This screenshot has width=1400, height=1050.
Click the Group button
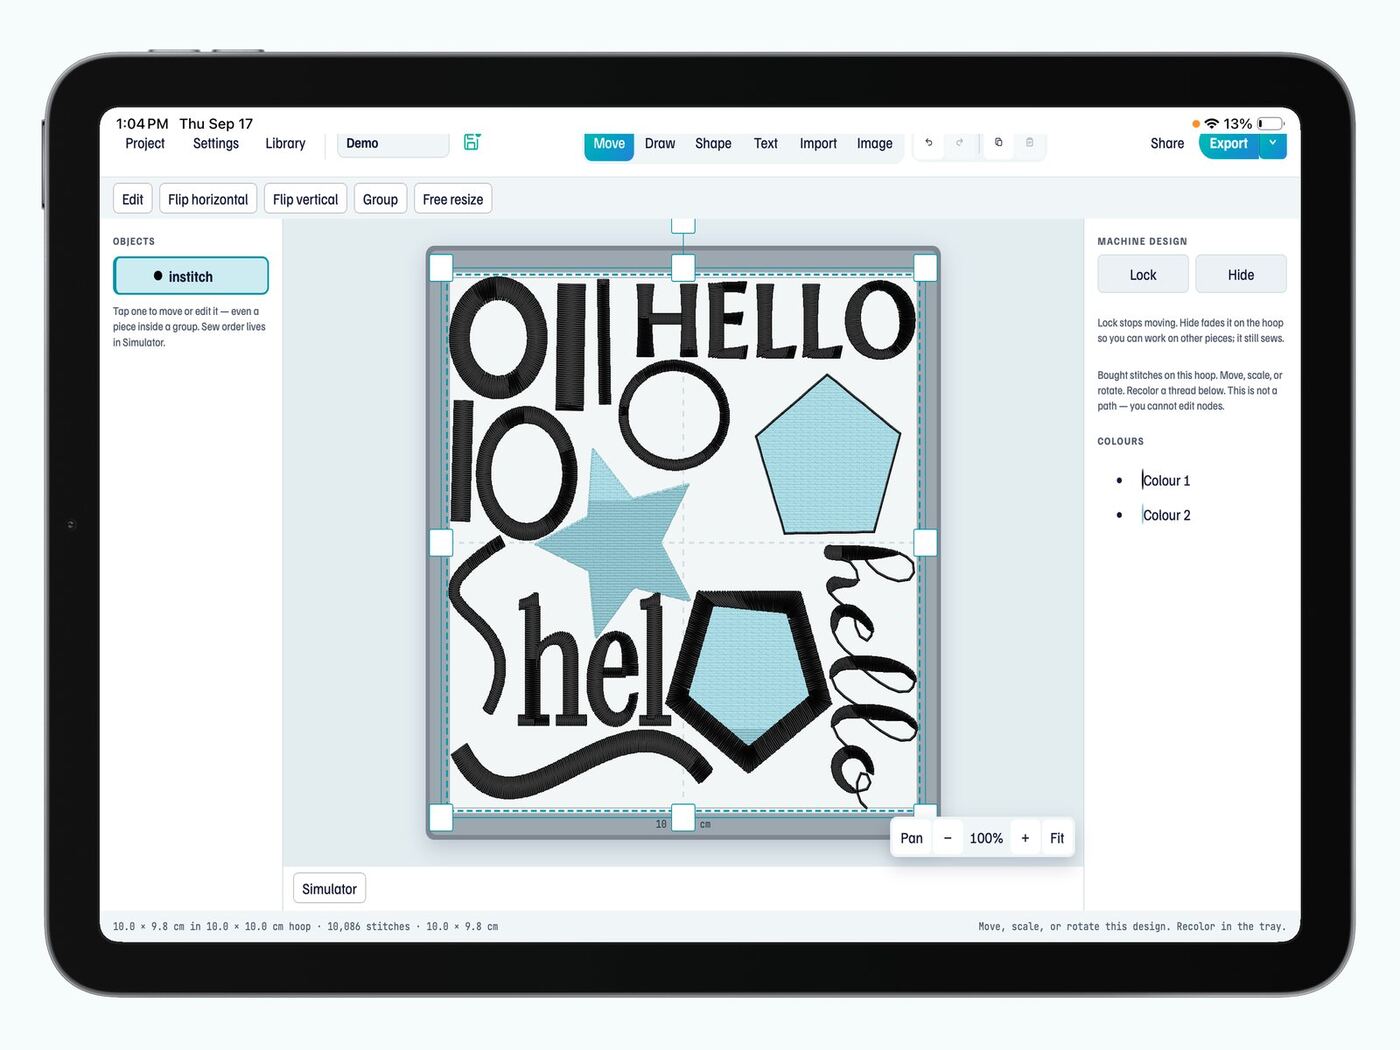380,199
